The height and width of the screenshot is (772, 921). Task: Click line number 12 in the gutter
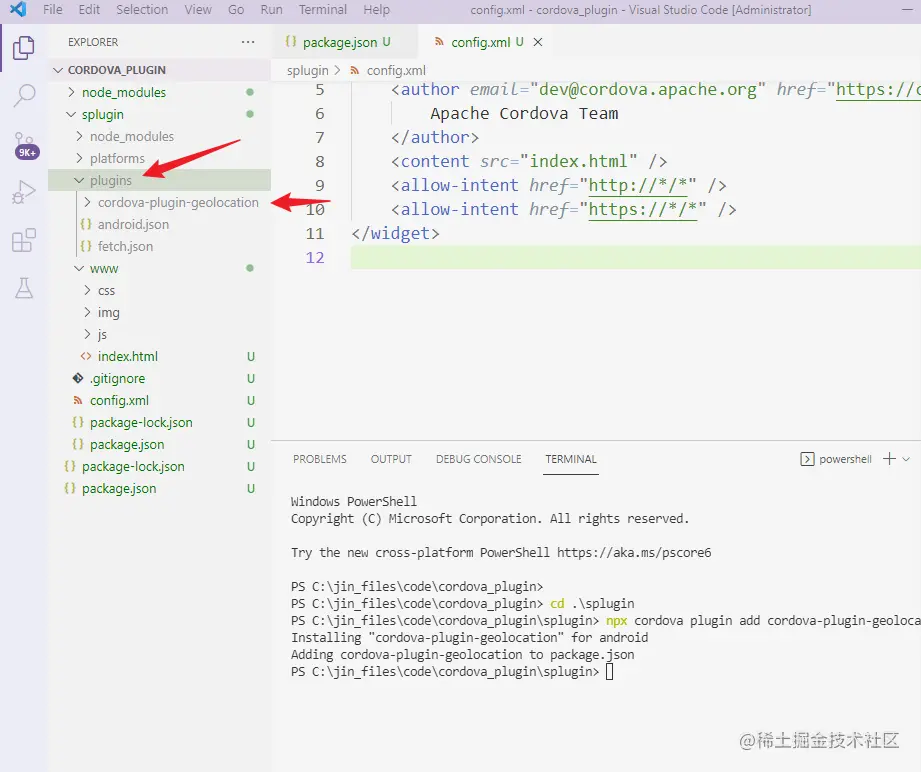315,258
